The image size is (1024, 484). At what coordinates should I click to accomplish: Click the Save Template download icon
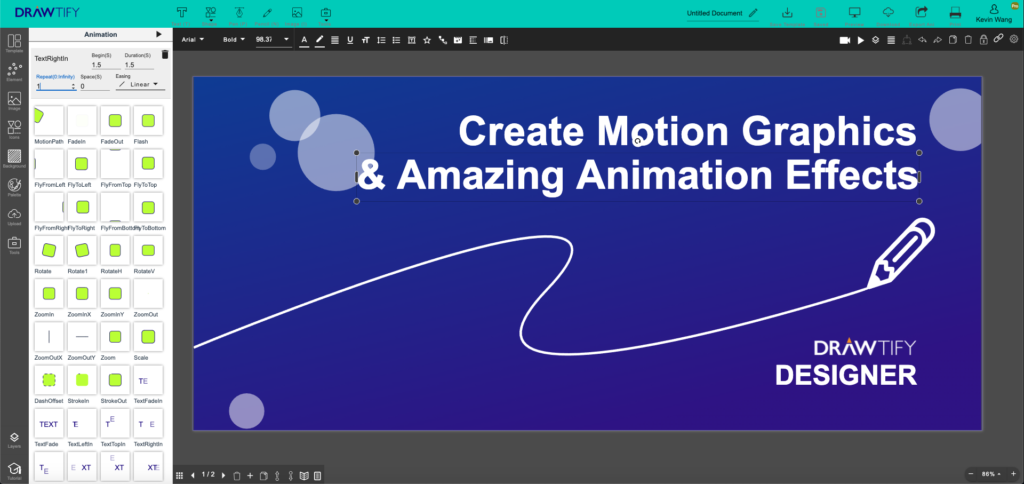tap(787, 14)
